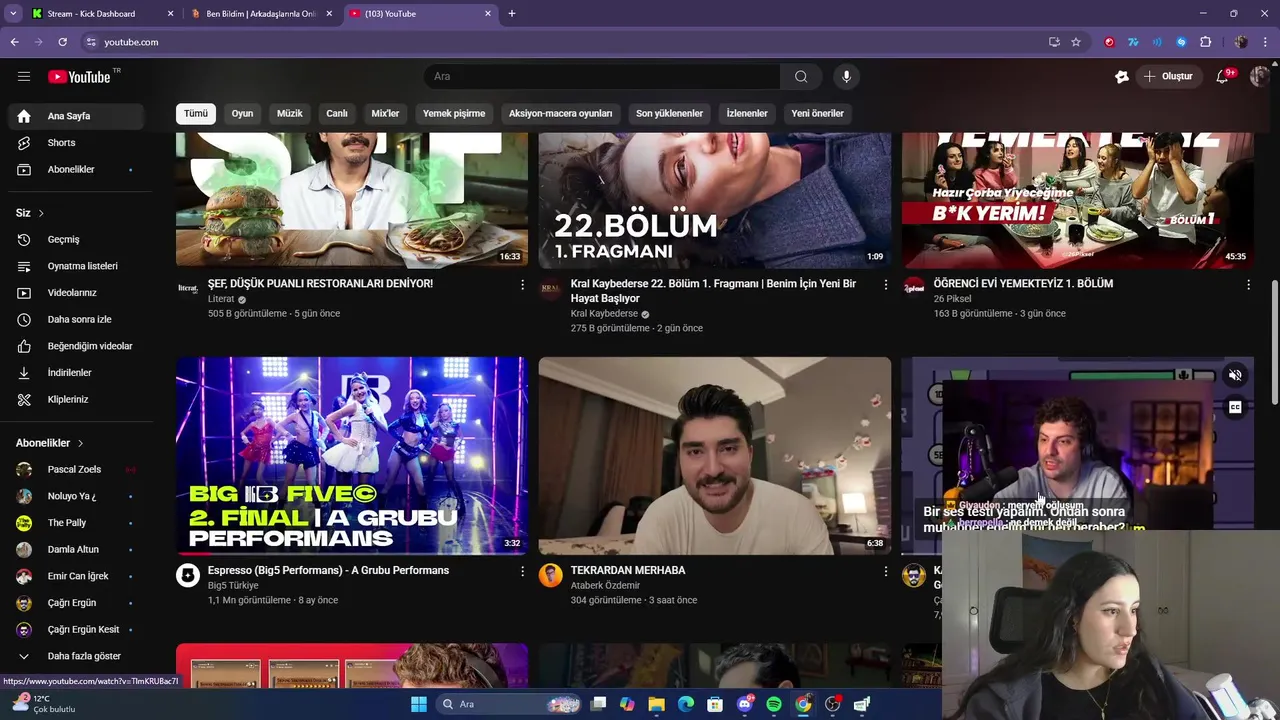Go back with the browser back arrow

click(15, 42)
